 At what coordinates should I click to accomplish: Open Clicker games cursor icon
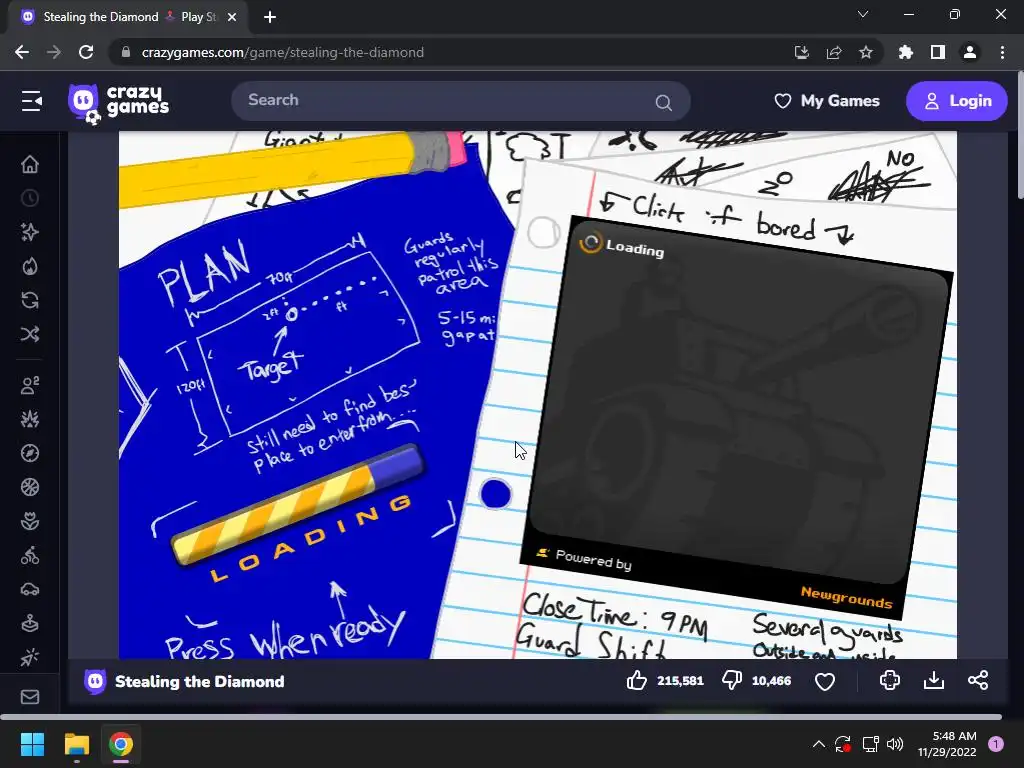pos(30,657)
